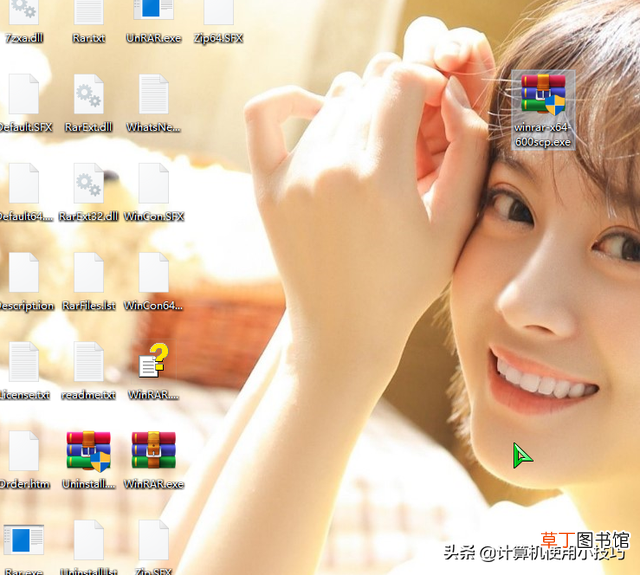Click the WinRAR help file icon
This screenshot has height=575, width=640.
pyautogui.click(x=153, y=360)
